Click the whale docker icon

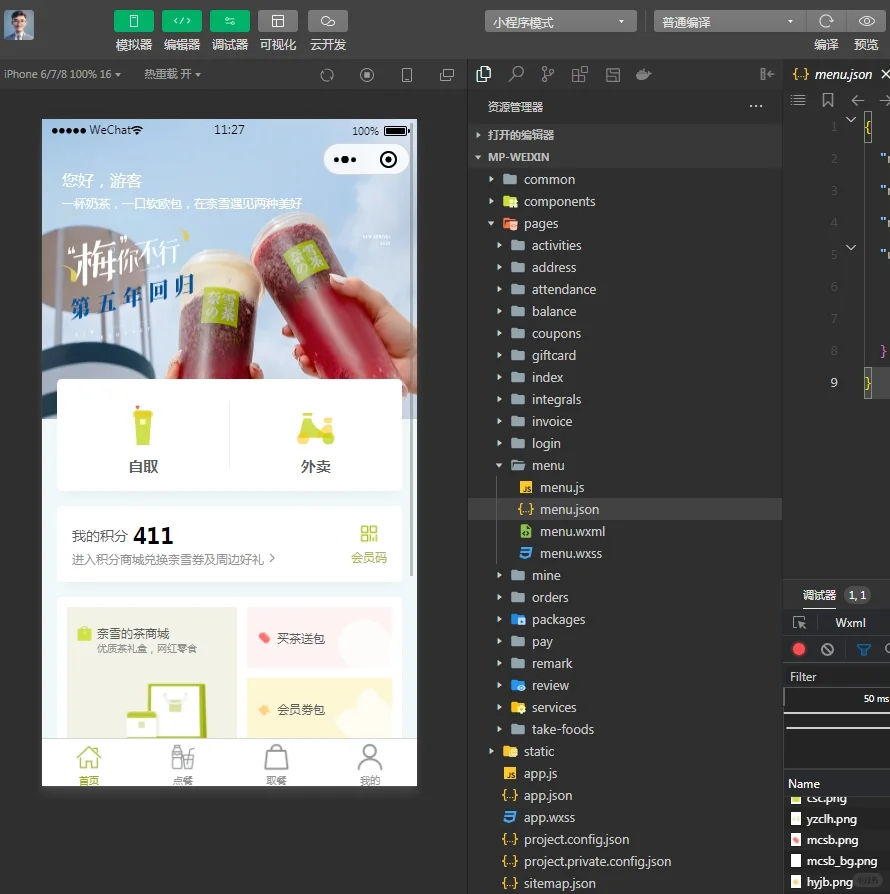pos(644,74)
